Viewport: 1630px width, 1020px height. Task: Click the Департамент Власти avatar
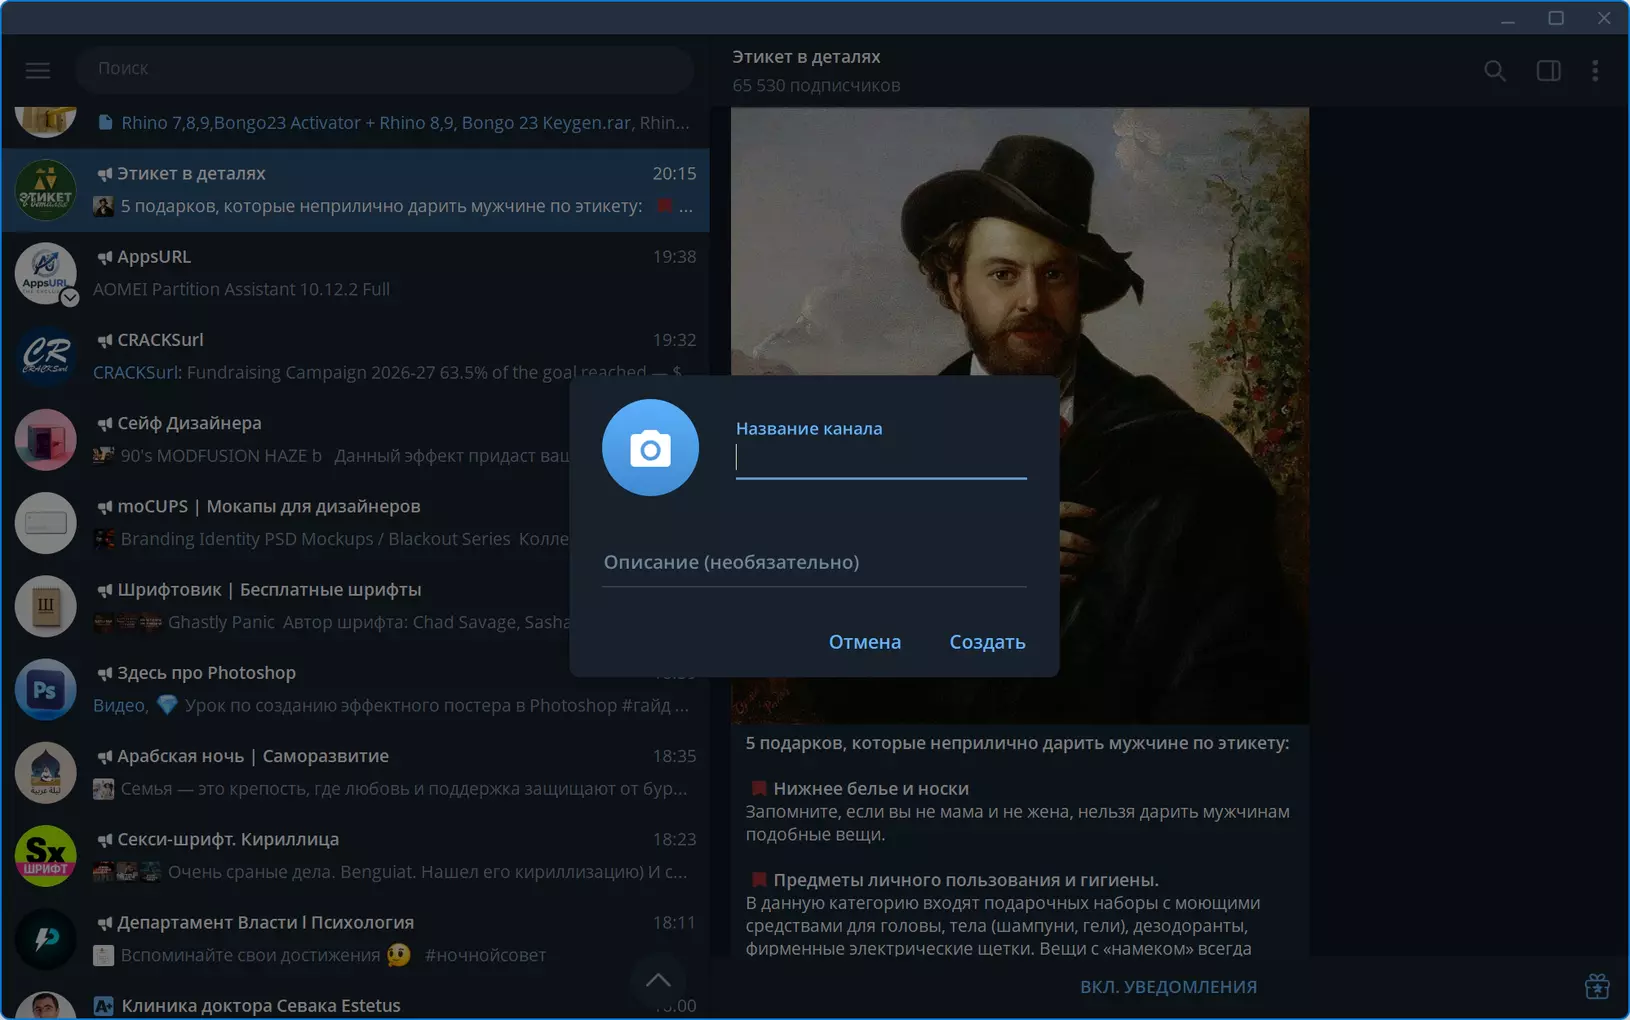click(45, 938)
